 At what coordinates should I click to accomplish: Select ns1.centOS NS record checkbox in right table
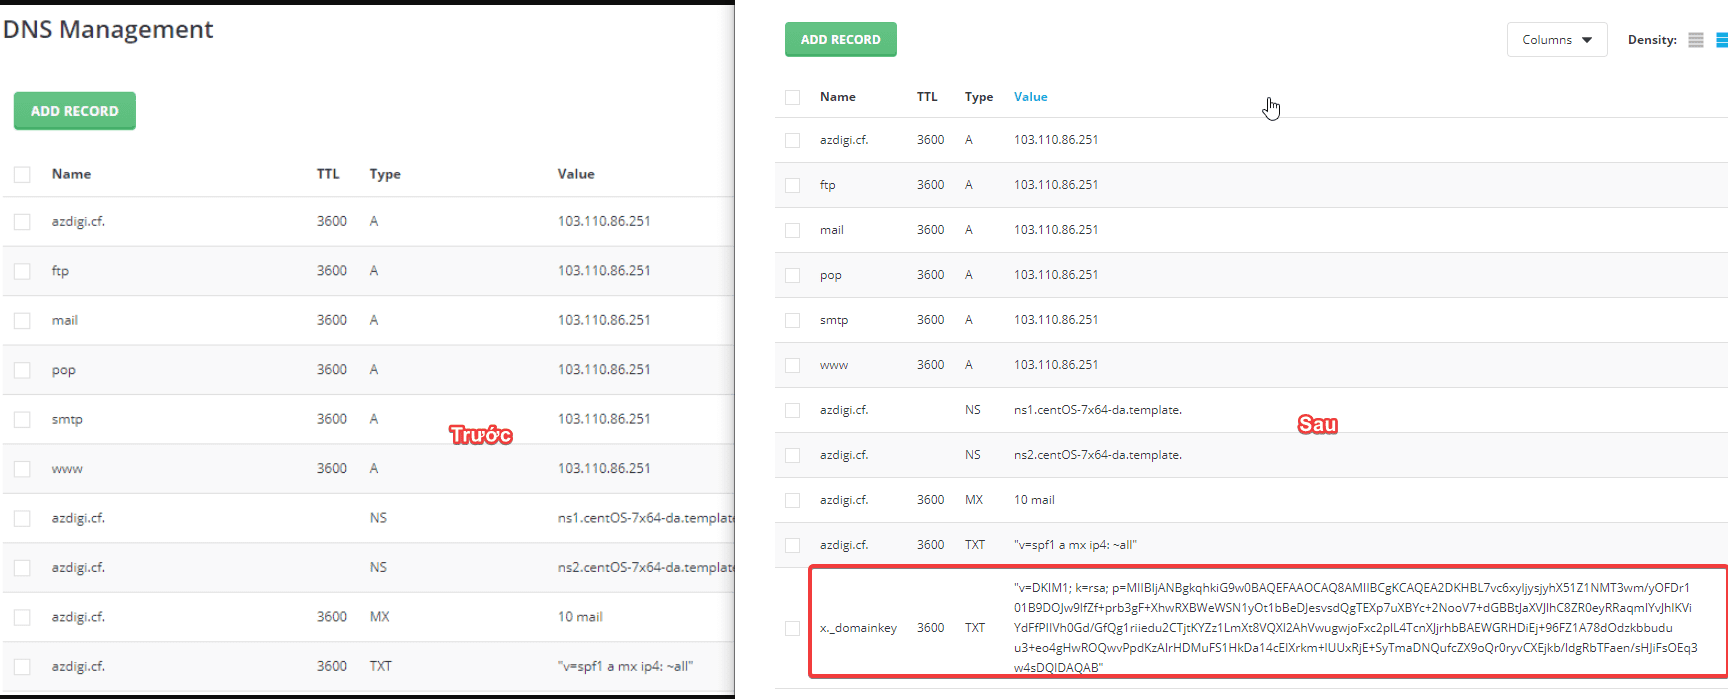click(792, 410)
